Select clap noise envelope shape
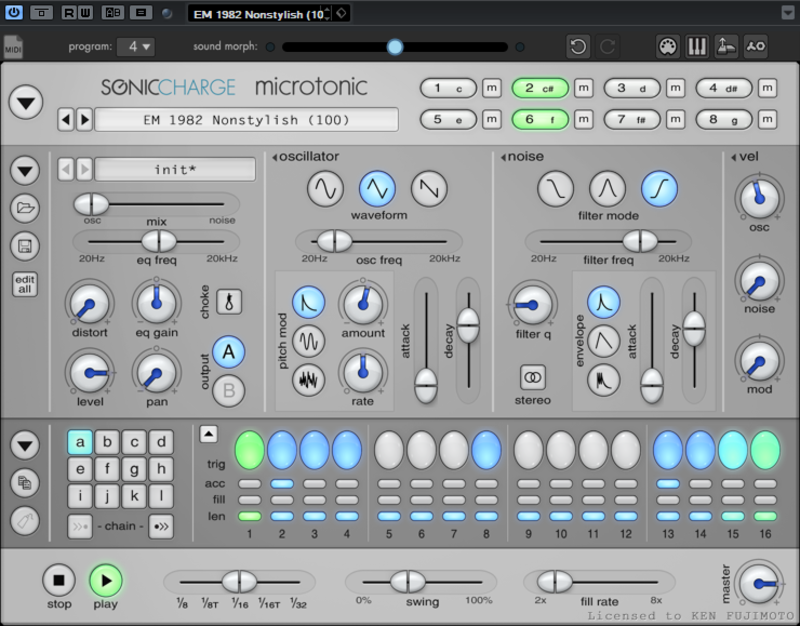 coord(604,380)
